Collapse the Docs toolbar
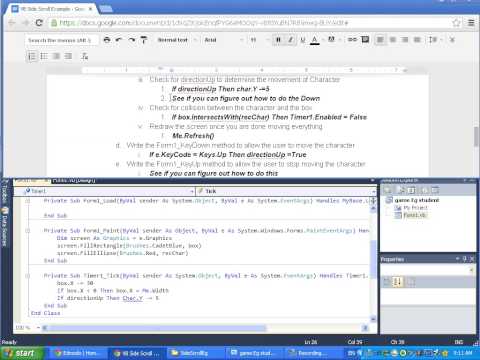This screenshot has height=360, width=480. 452,40
